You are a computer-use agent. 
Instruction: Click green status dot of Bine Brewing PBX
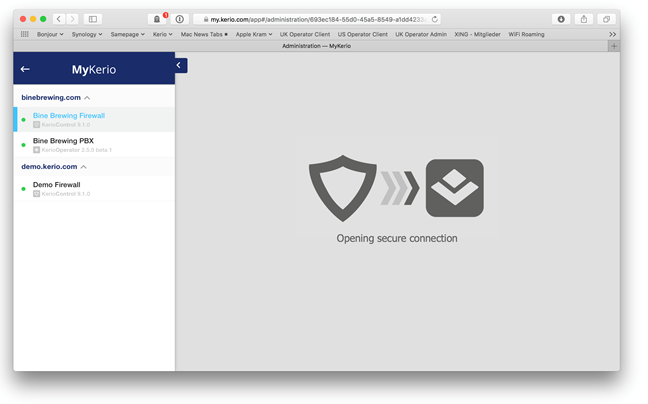pos(24,145)
